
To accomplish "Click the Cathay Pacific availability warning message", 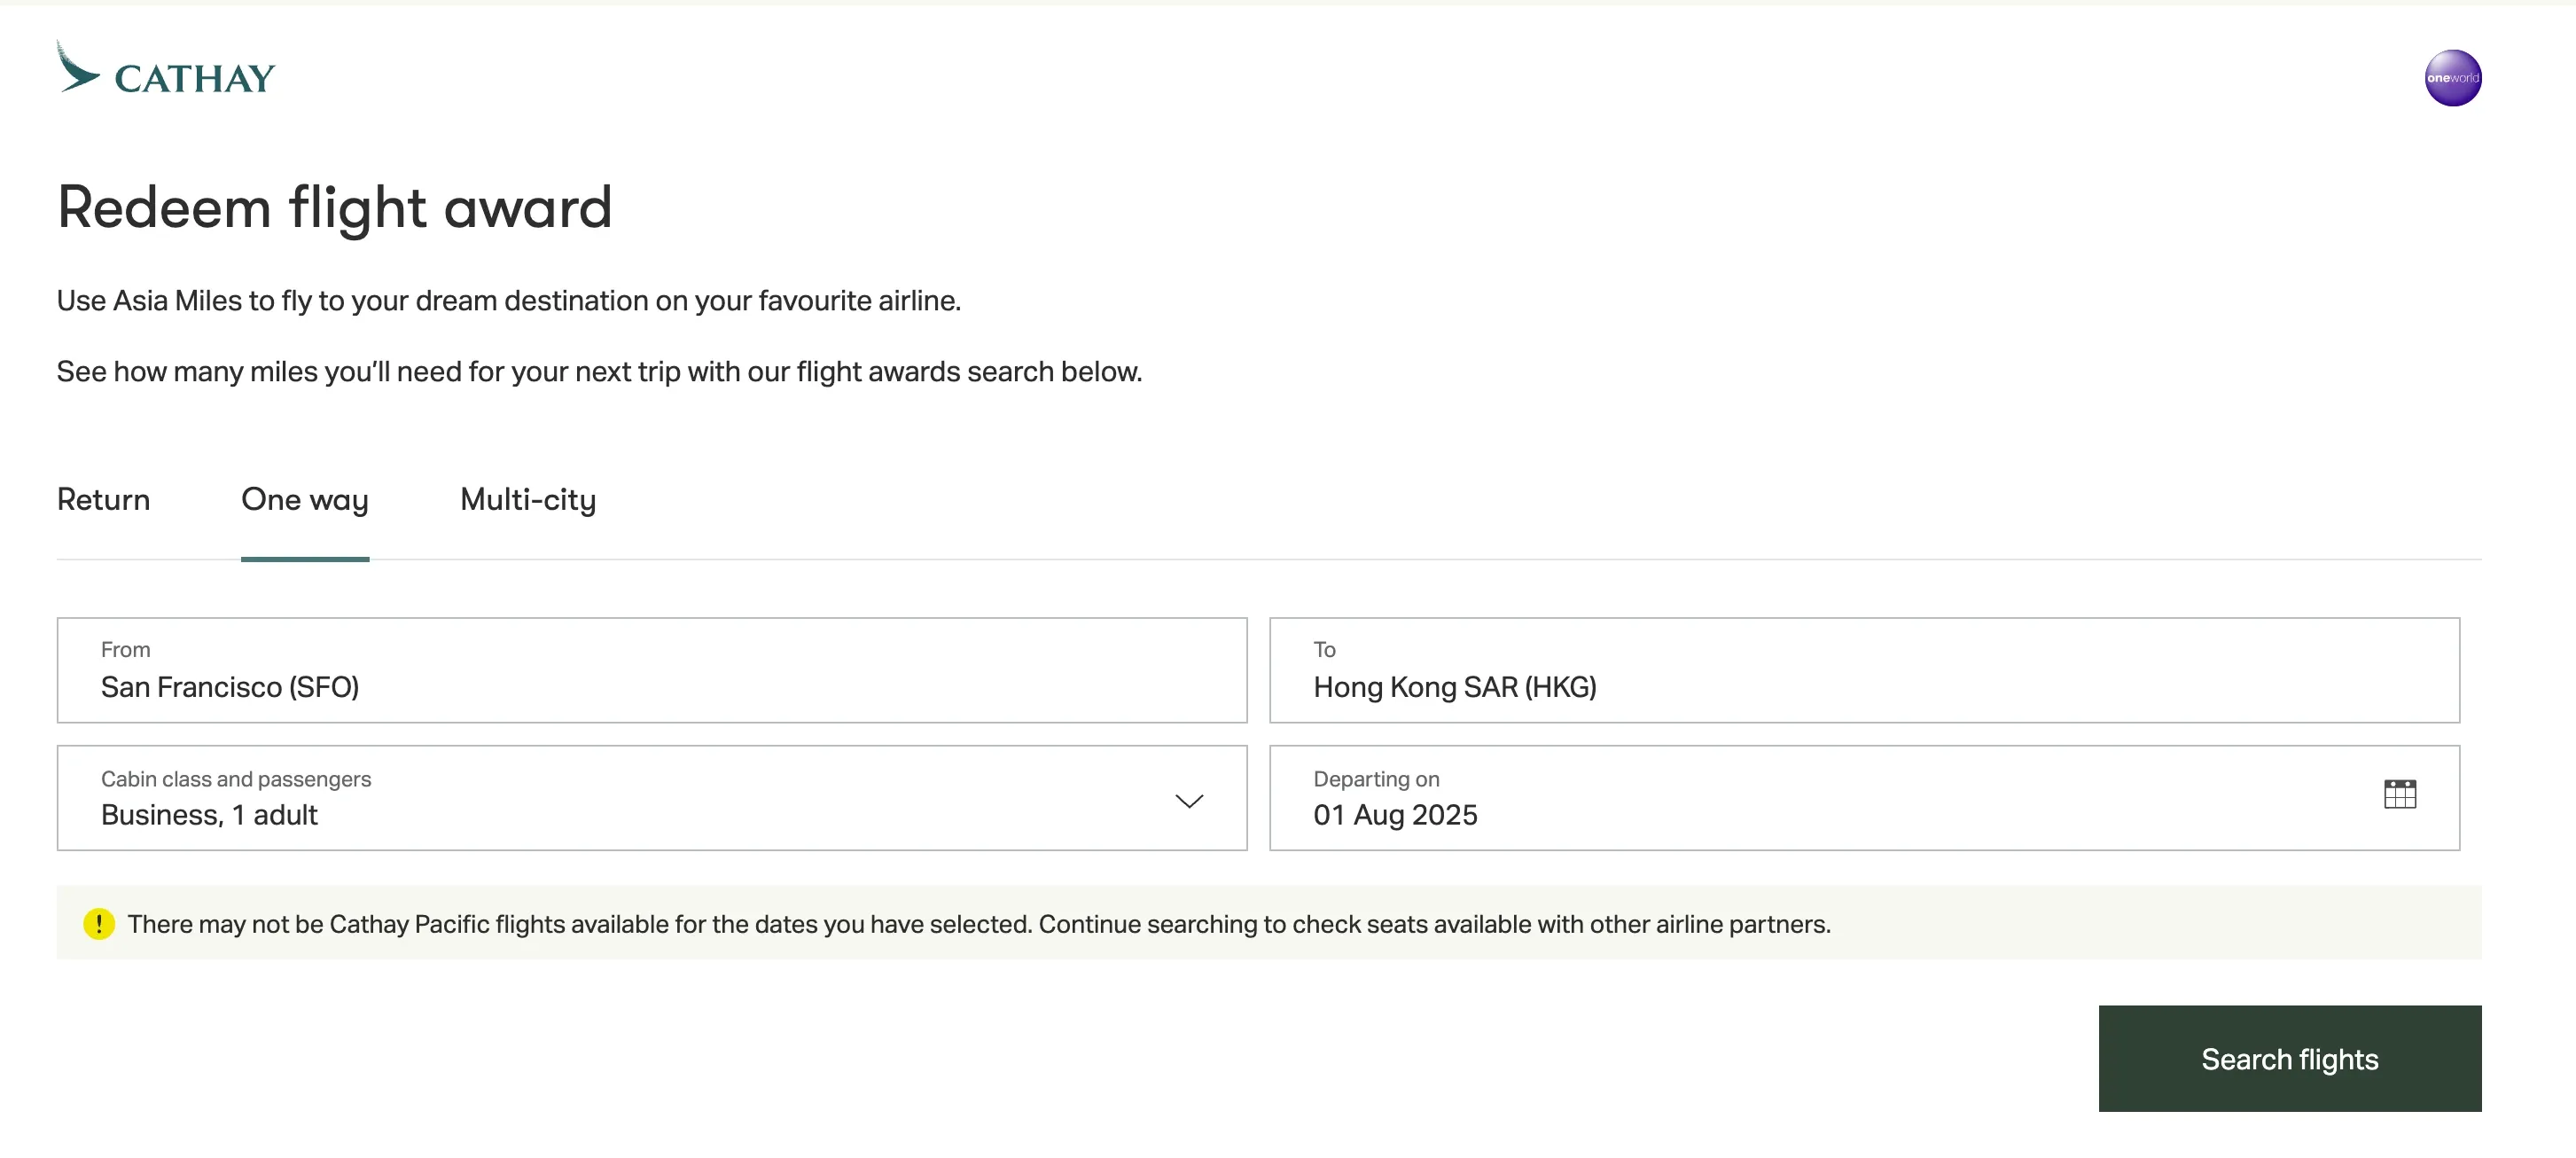I will [x=978, y=924].
